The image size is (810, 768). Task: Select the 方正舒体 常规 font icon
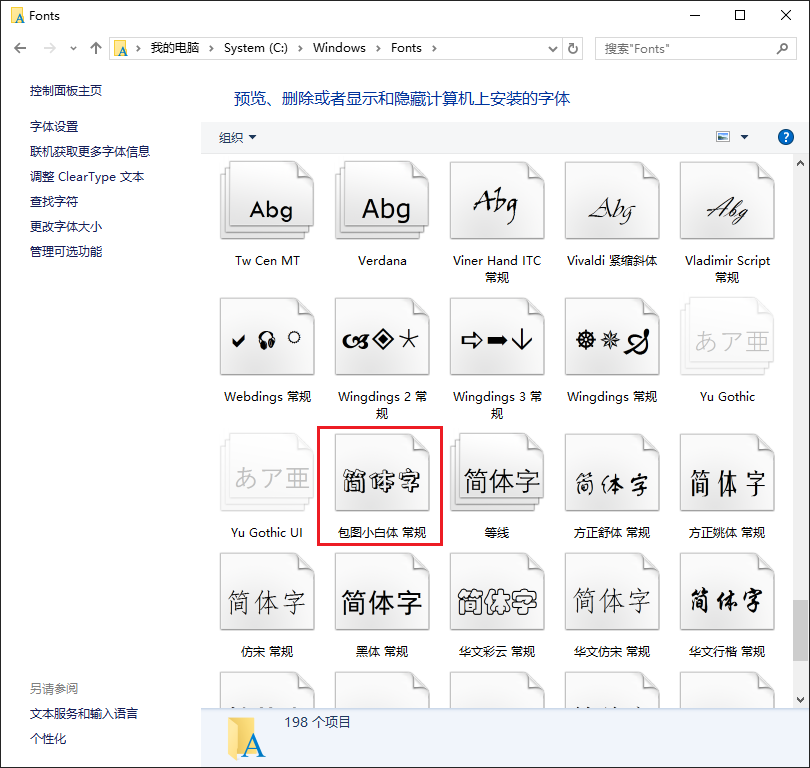[x=612, y=473]
